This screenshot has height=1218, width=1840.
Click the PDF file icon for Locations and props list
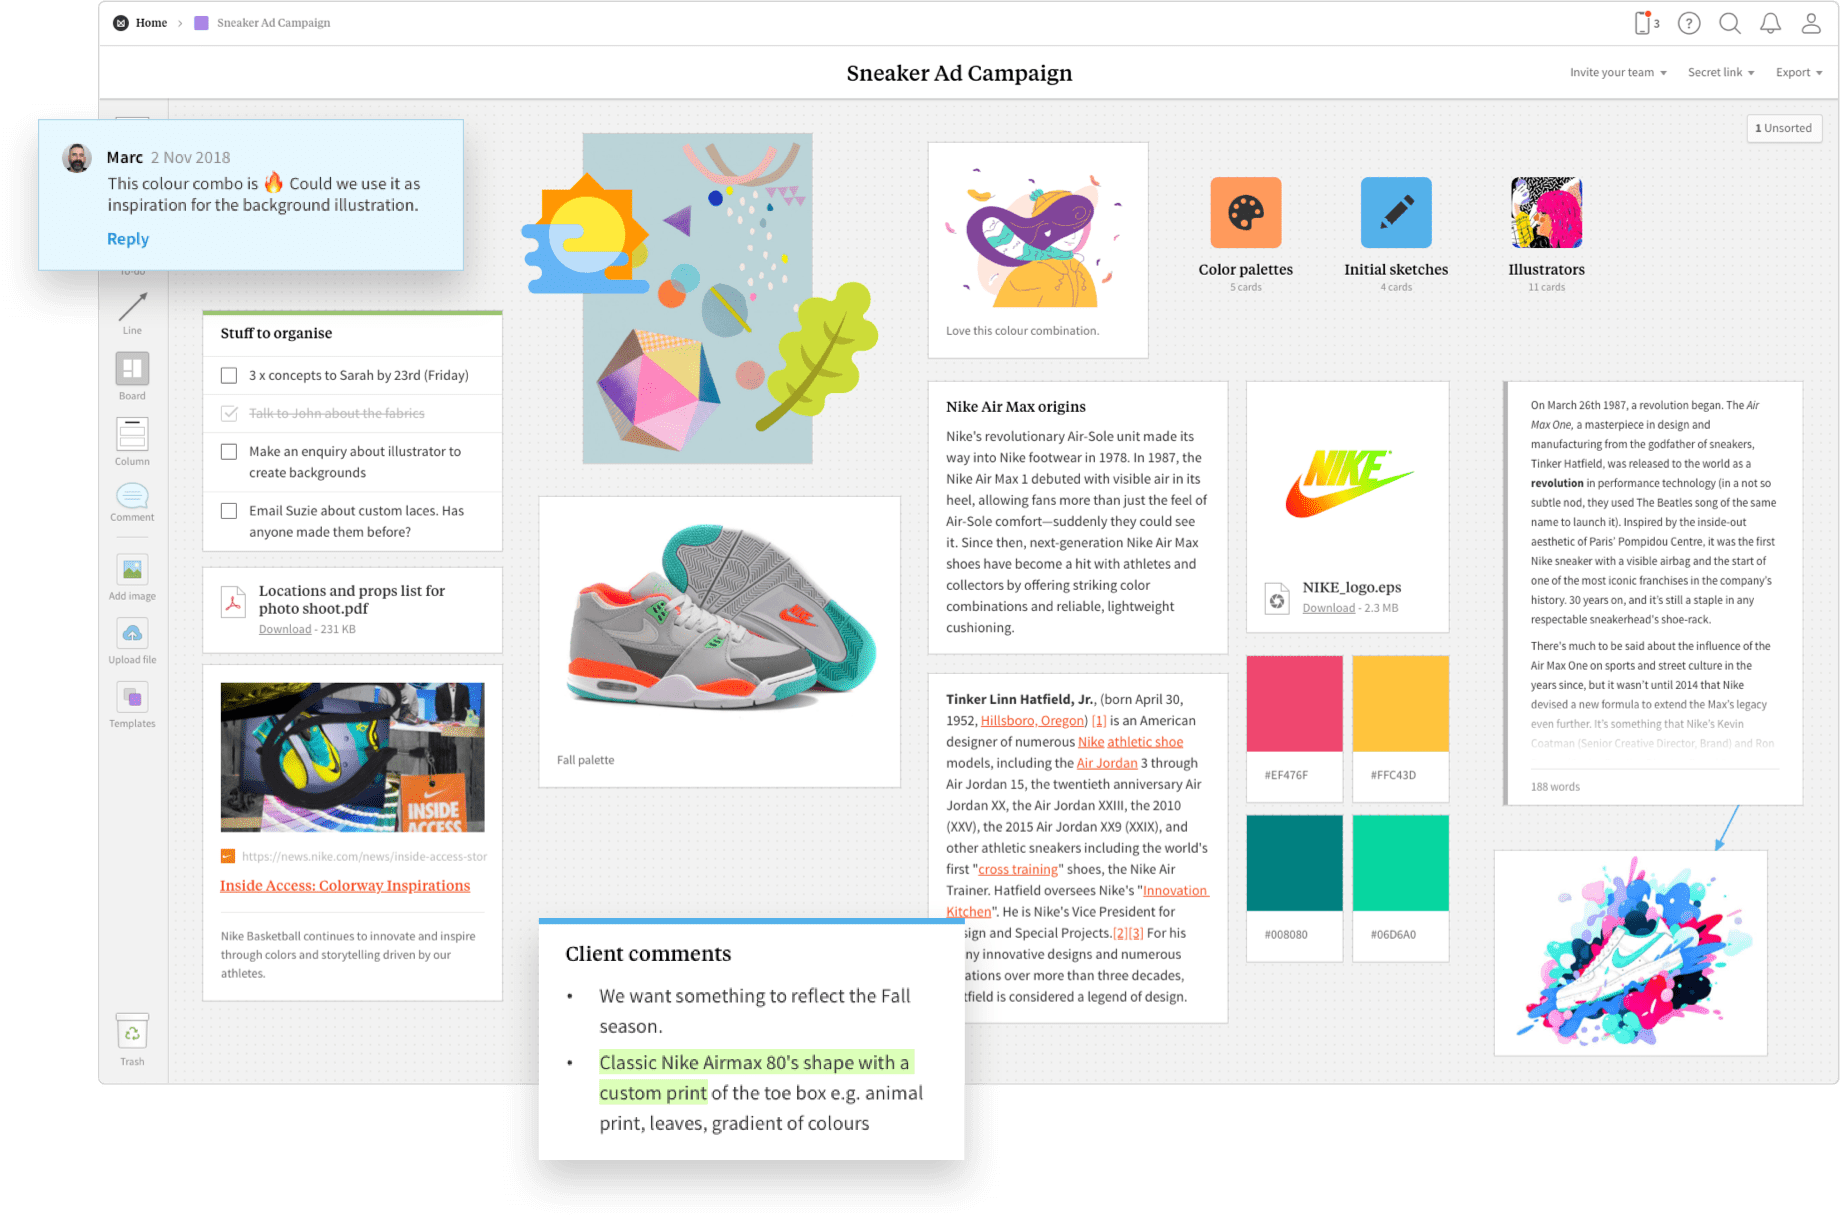pos(233,601)
